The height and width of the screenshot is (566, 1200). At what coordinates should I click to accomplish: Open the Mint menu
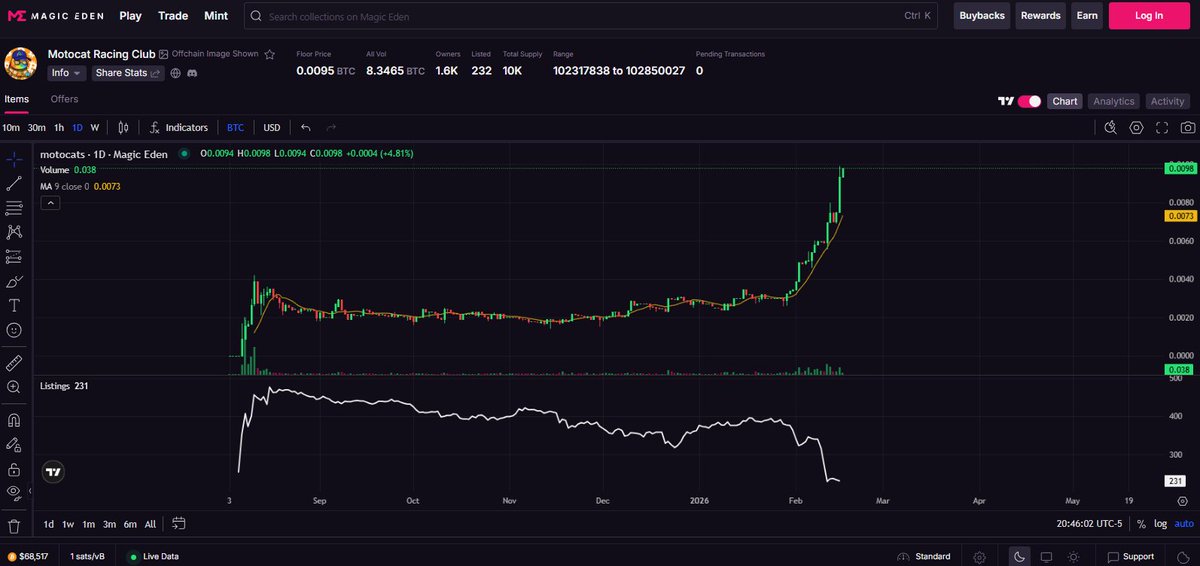click(216, 16)
